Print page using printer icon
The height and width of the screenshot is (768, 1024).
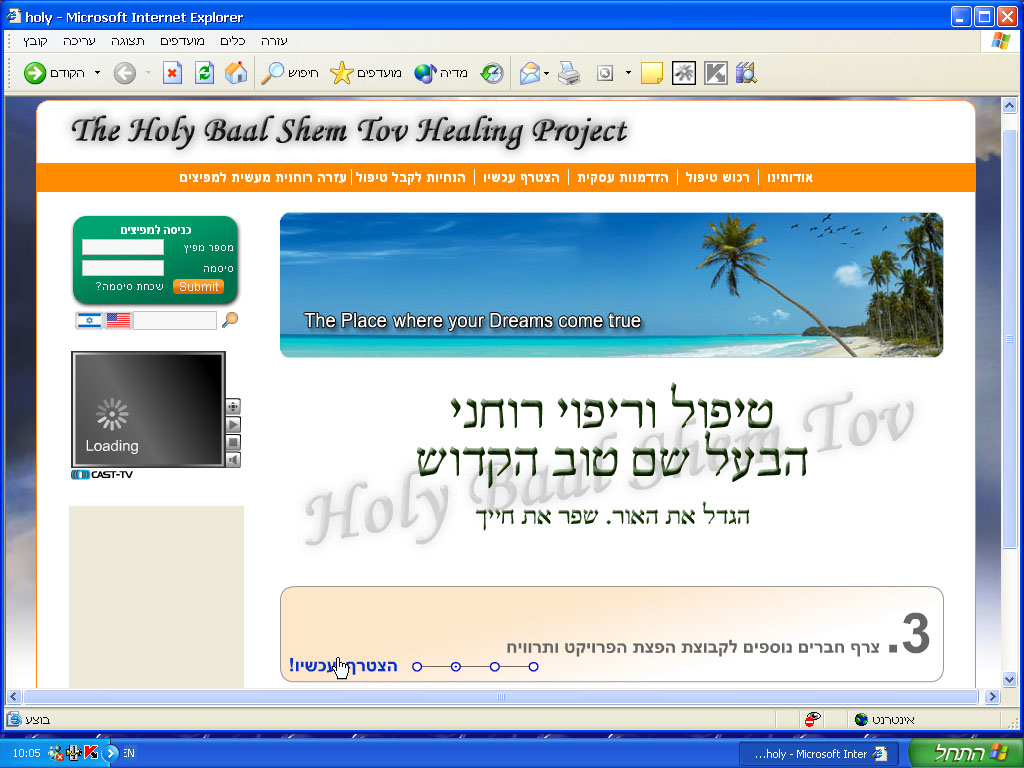pos(569,73)
